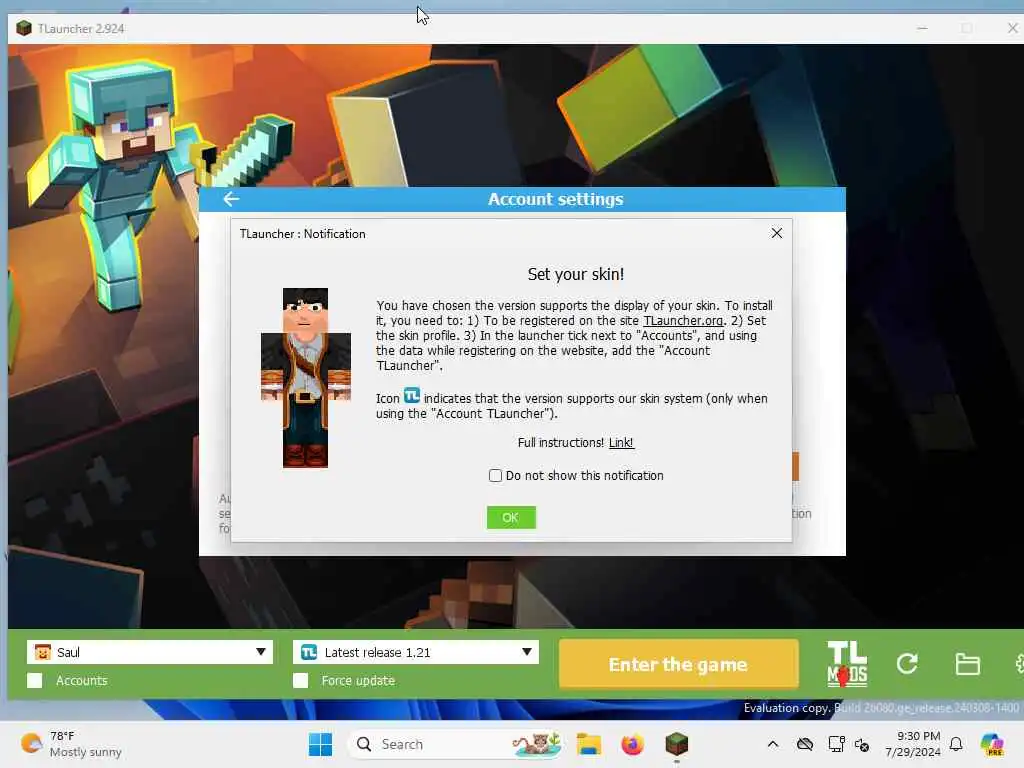
Task: Enable the Force update checkbox
Action: [x=300, y=680]
